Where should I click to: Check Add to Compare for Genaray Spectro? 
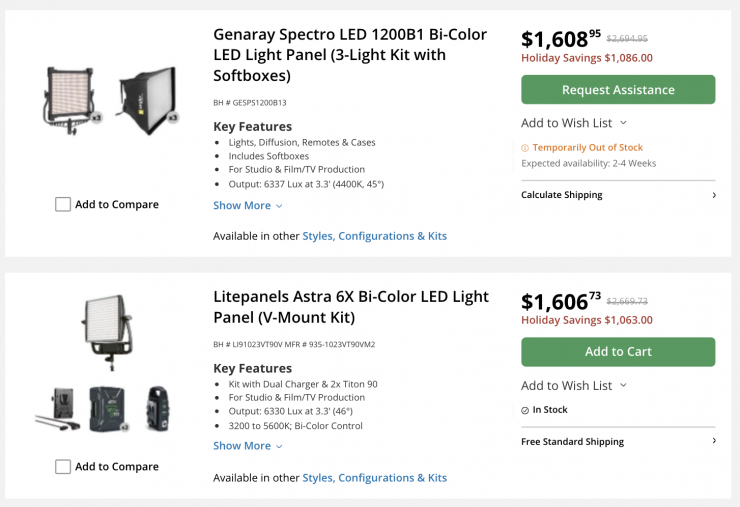click(63, 204)
